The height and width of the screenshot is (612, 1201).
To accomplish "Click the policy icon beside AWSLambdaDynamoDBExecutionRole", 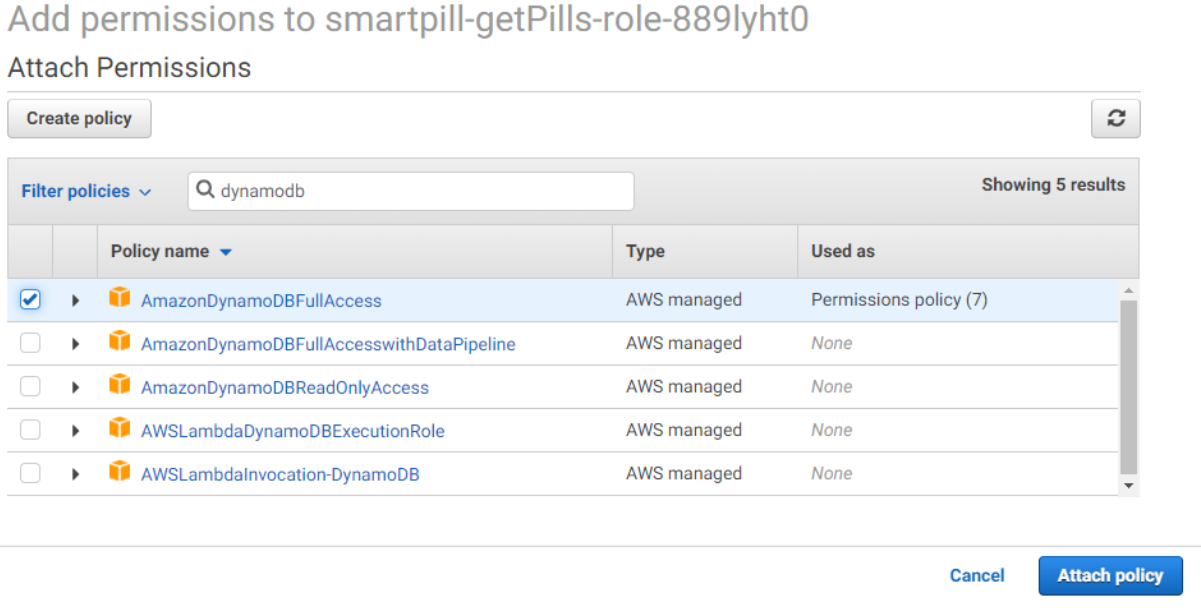I will 119,429.
